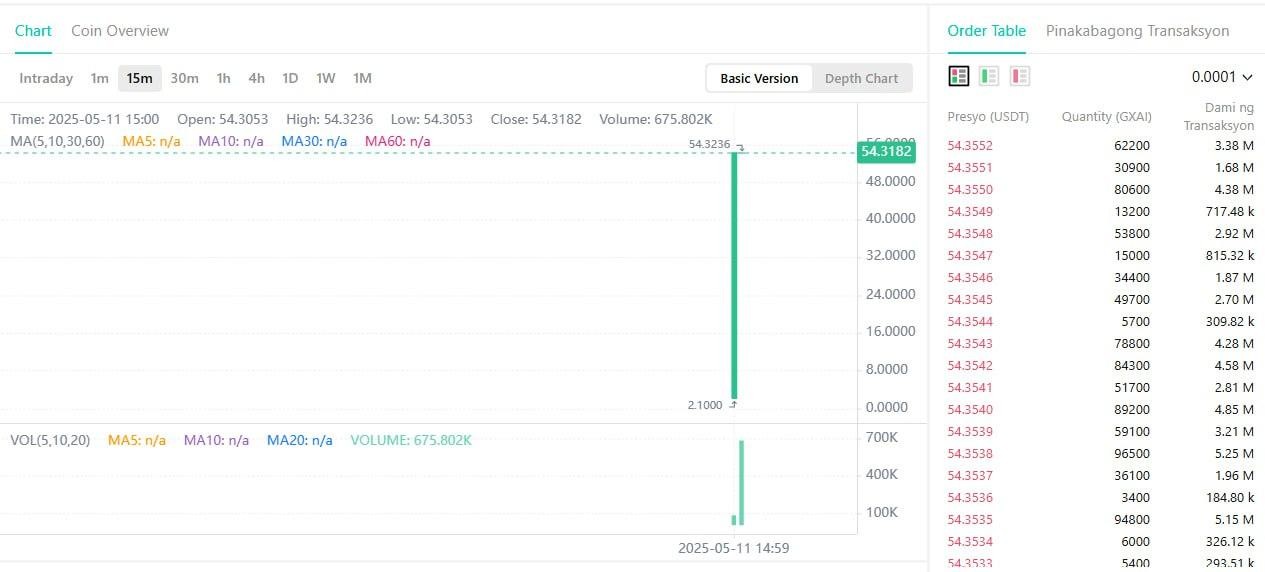The width and height of the screenshot is (1265, 572).
Task: Pick the 1D timeframe
Action: click(x=290, y=78)
